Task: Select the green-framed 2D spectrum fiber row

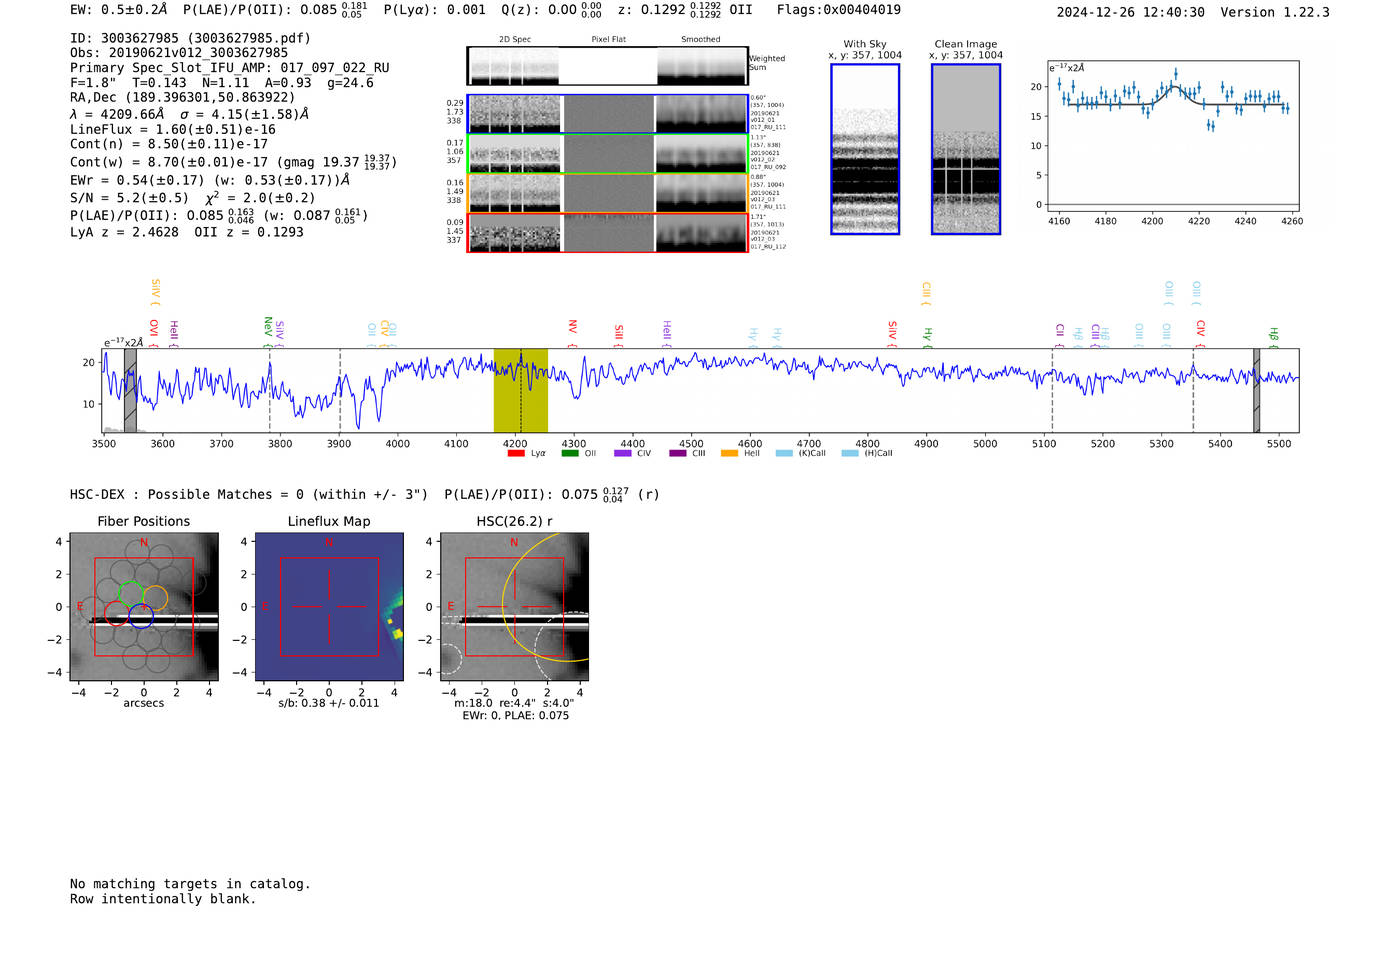Action: pyautogui.click(x=607, y=153)
